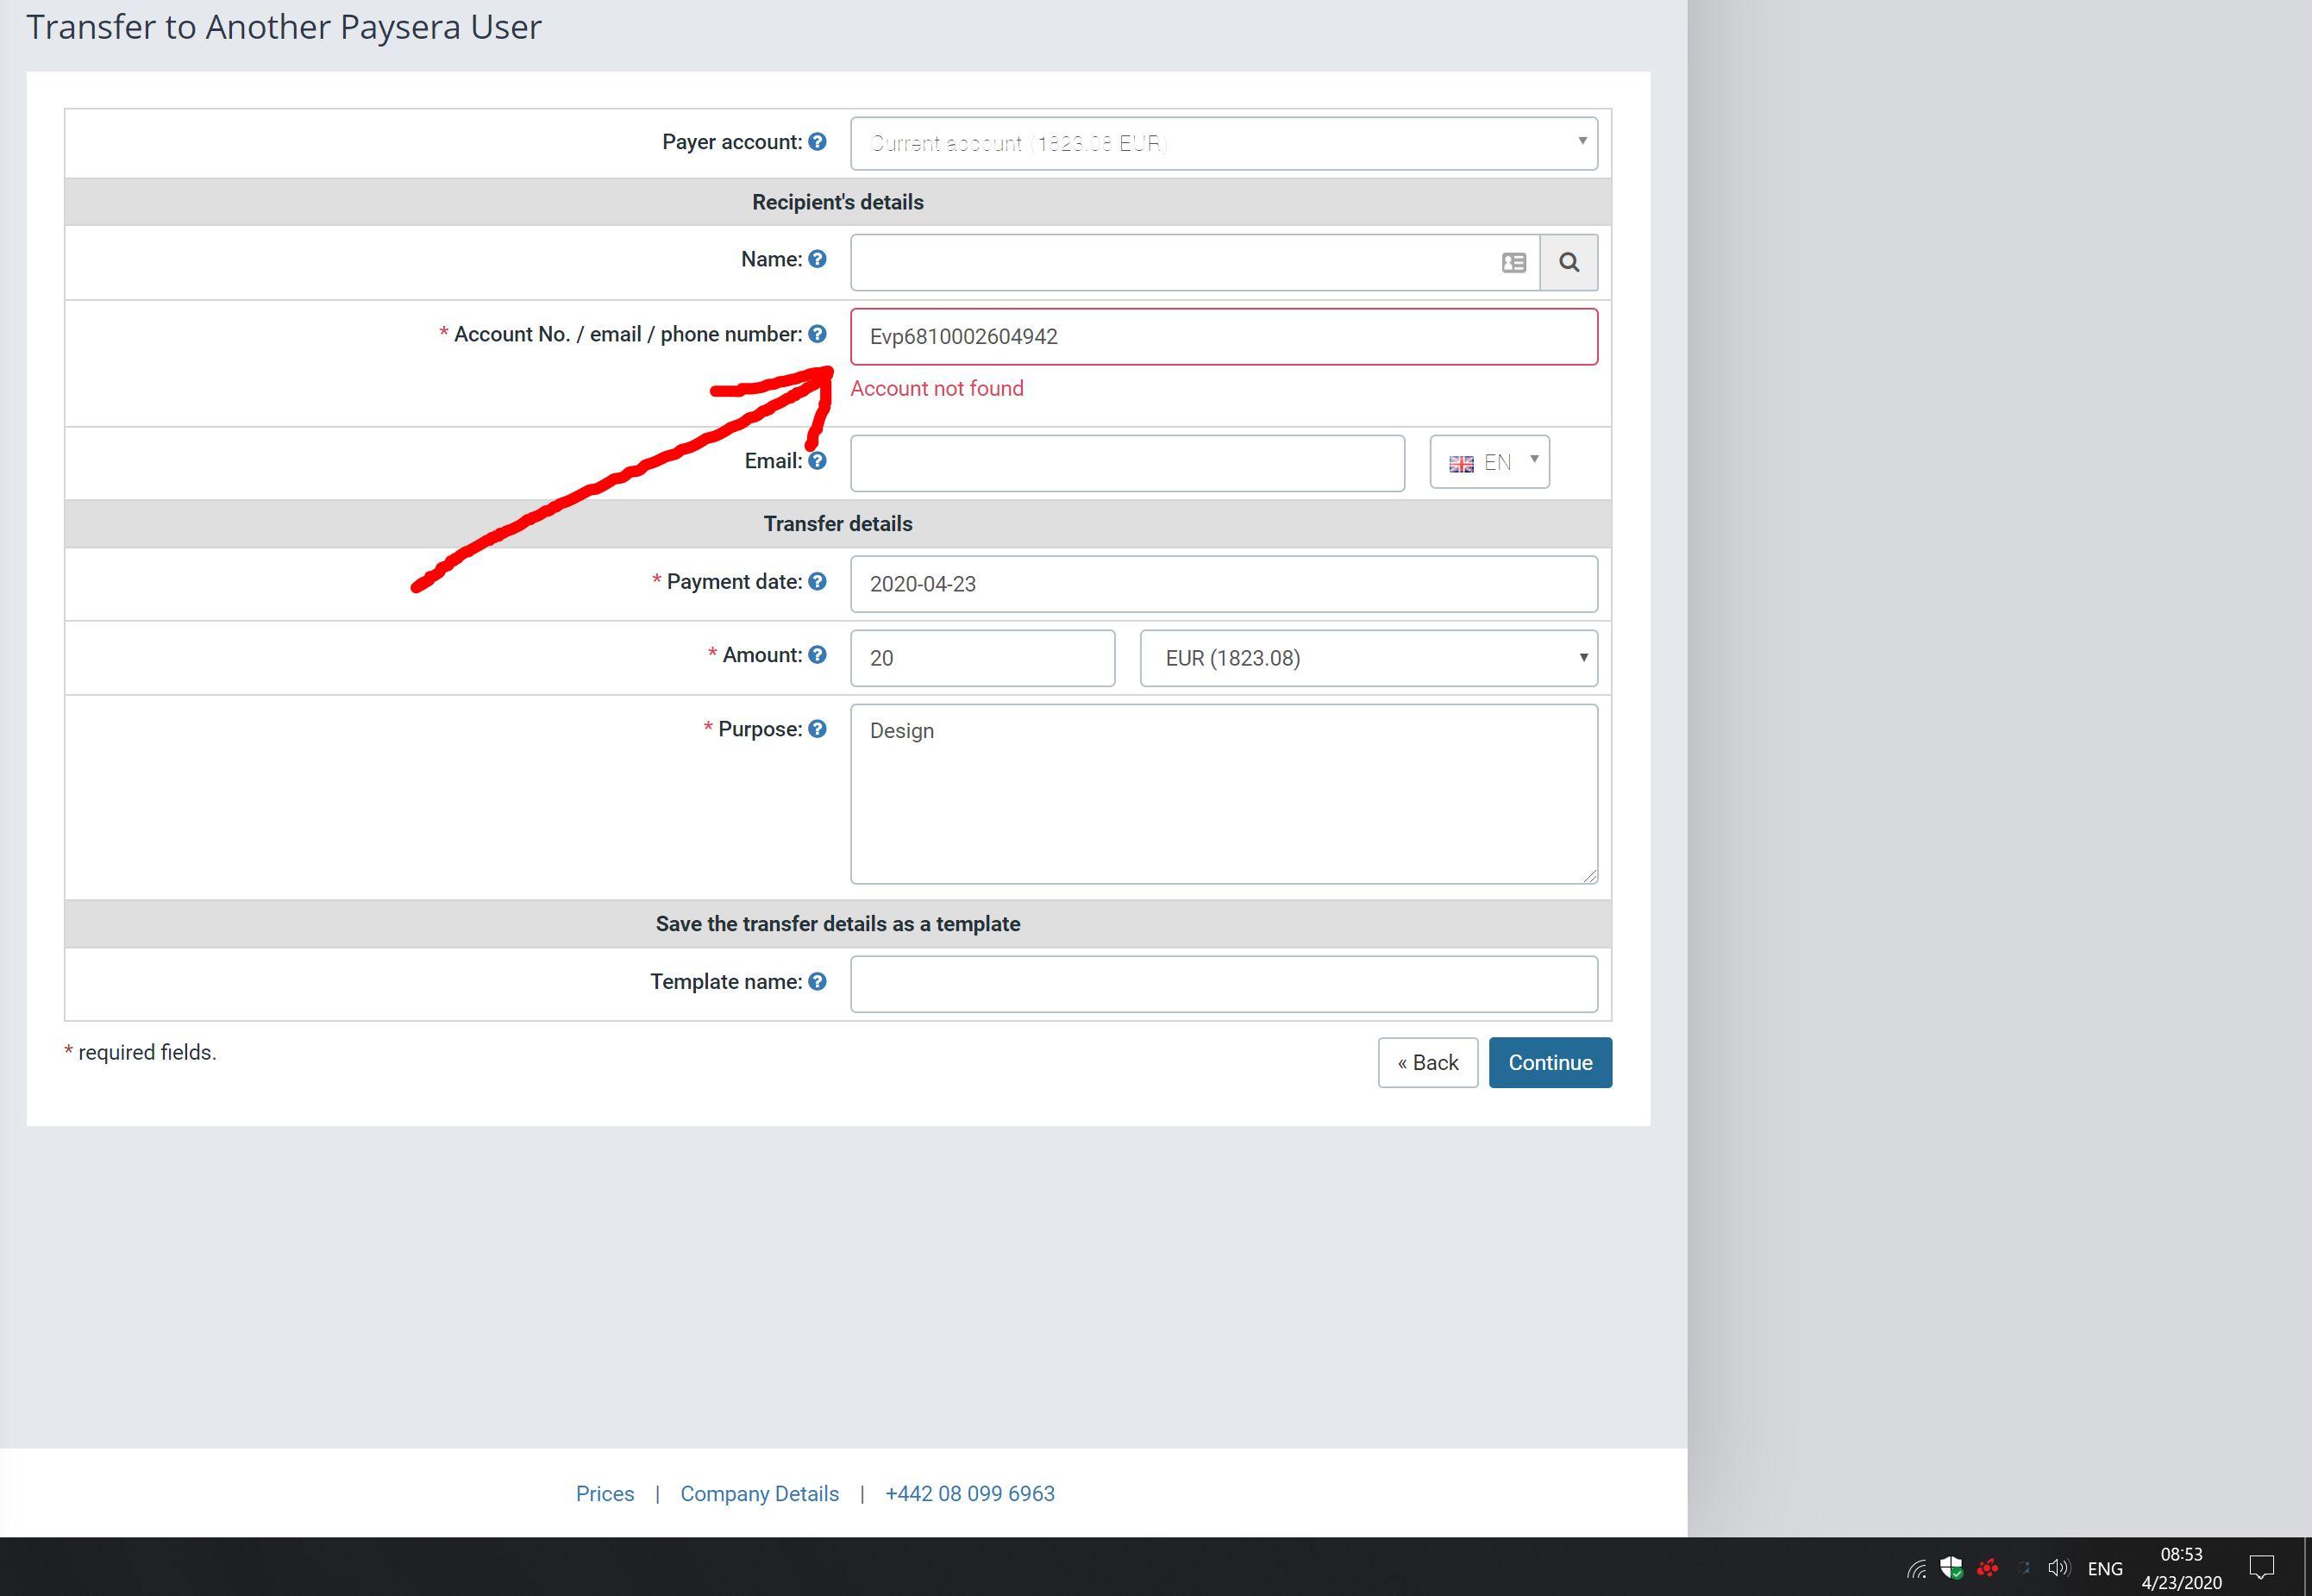Focus the recipient Email input field
Image resolution: width=2312 pixels, height=1596 pixels.
coord(1127,463)
